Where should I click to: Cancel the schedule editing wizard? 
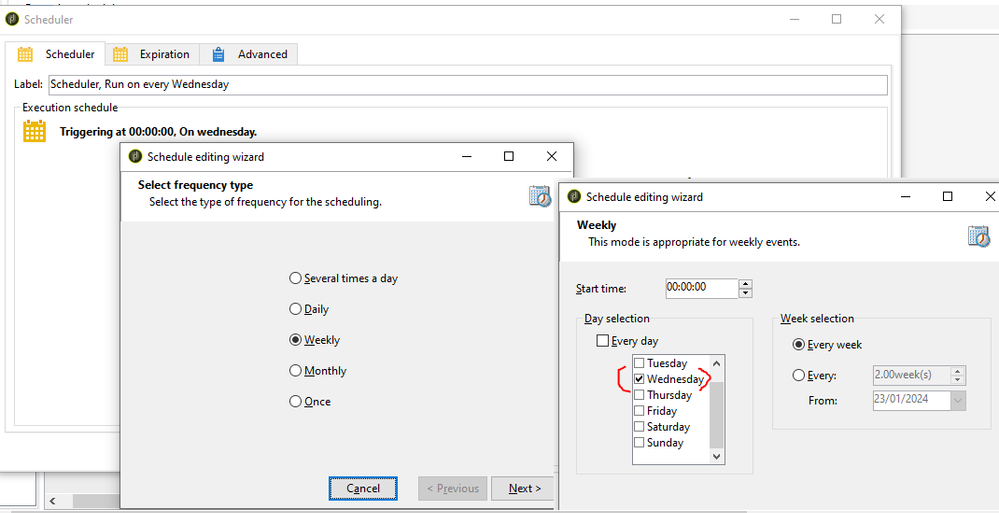(x=363, y=488)
